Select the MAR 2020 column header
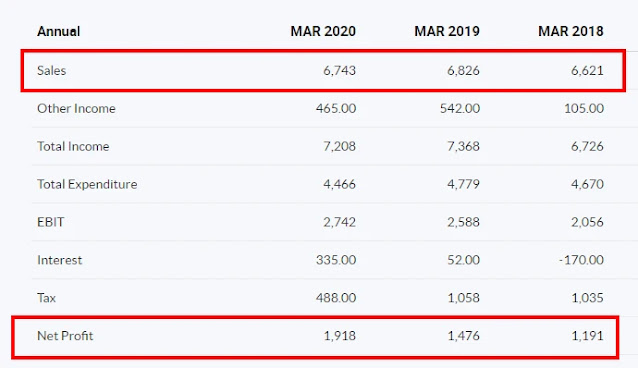Screen dimensions: 638x368 click(x=323, y=31)
